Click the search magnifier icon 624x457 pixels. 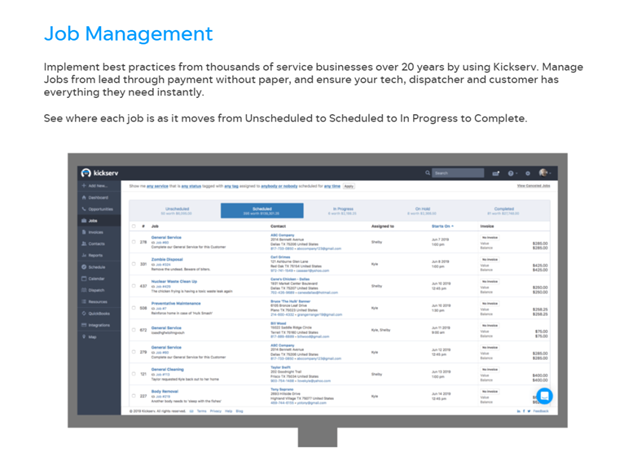[428, 173]
